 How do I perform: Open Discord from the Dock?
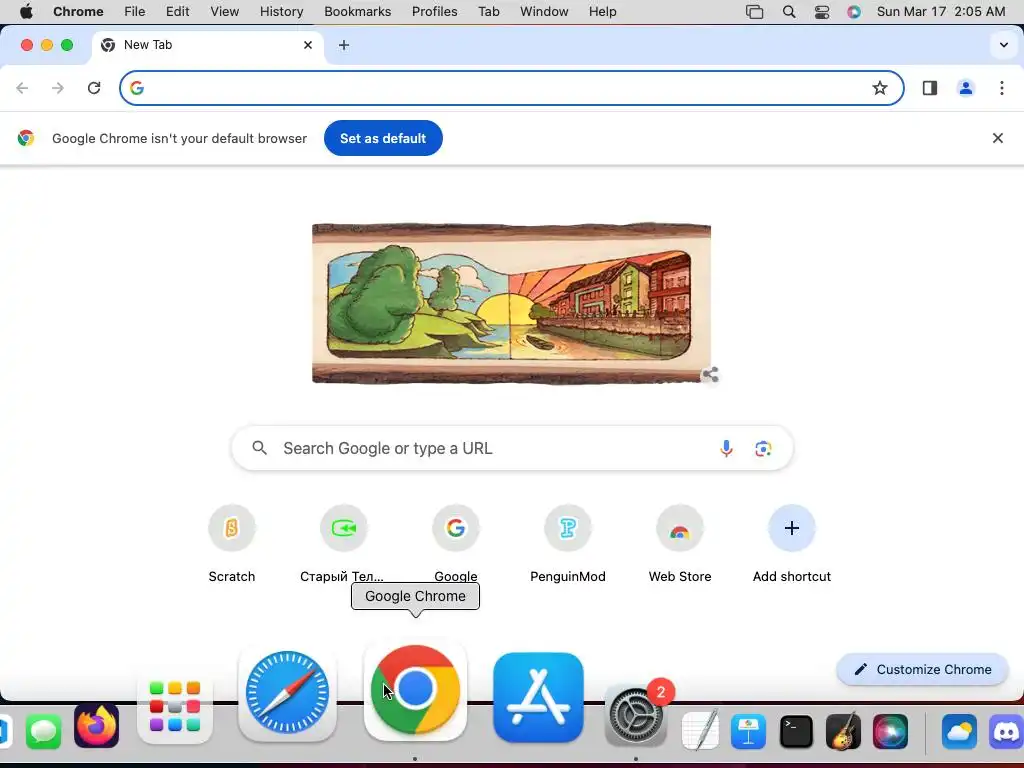[x=1006, y=731]
